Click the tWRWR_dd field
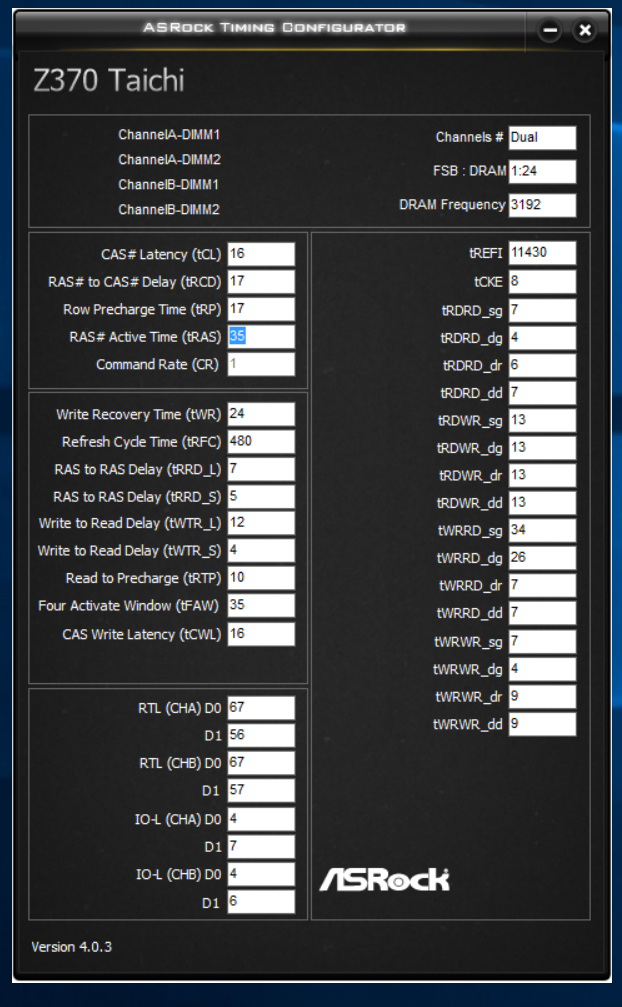The height and width of the screenshot is (1007, 622). coord(542,724)
